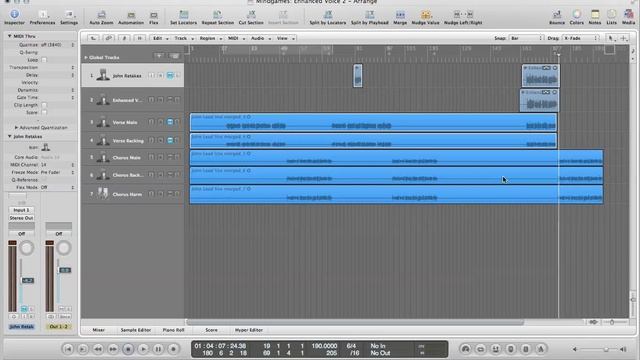Click the tempo field showing 190.0000

point(324,346)
